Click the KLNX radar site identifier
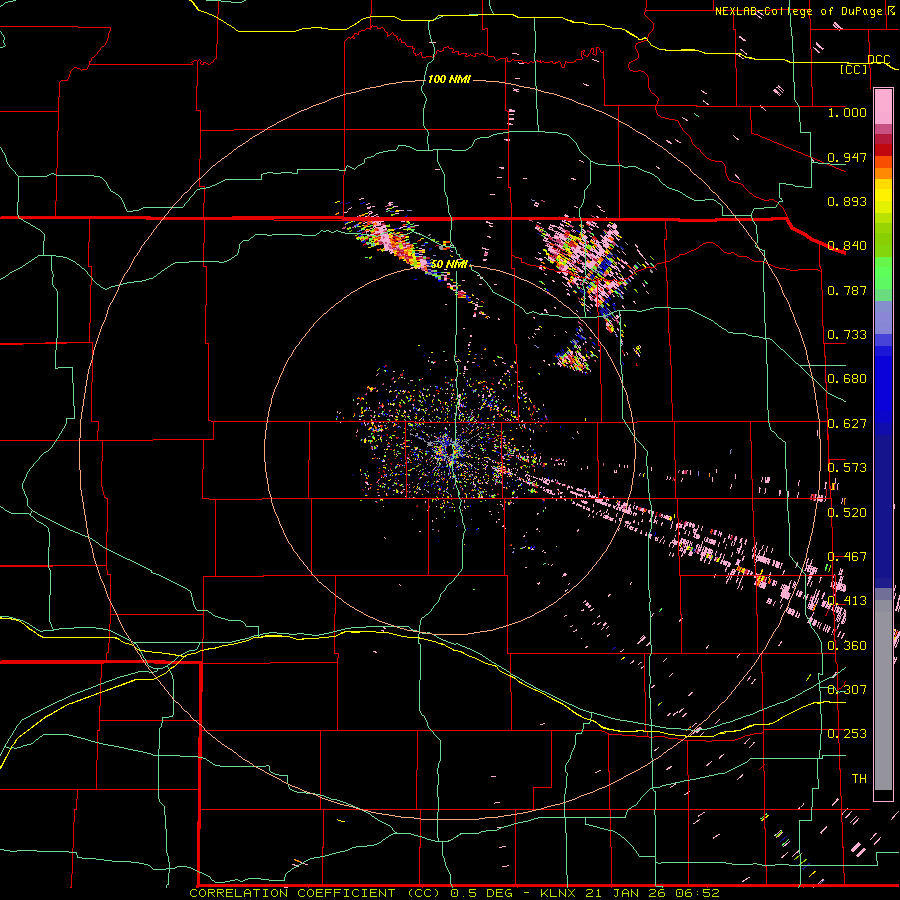This screenshot has height=900, width=900. click(x=560, y=893)
